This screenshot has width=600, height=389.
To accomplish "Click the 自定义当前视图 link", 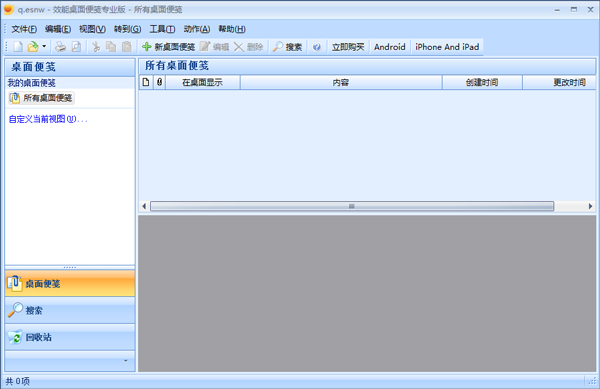I will point(48,119).
